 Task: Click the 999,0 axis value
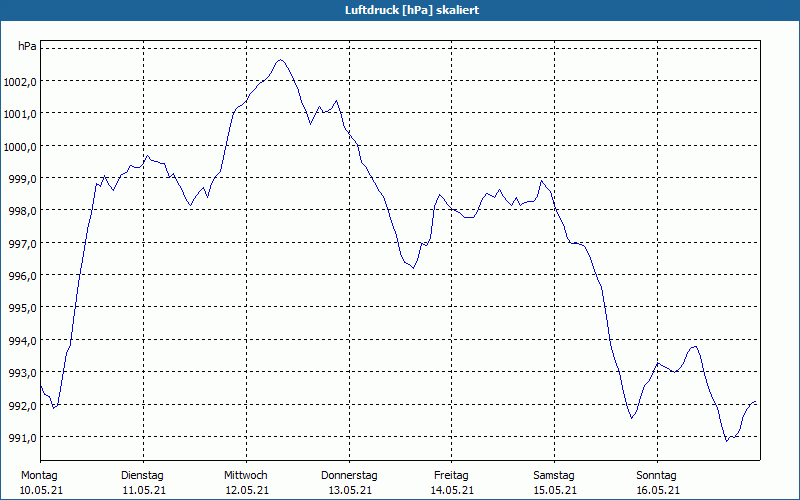23,179
